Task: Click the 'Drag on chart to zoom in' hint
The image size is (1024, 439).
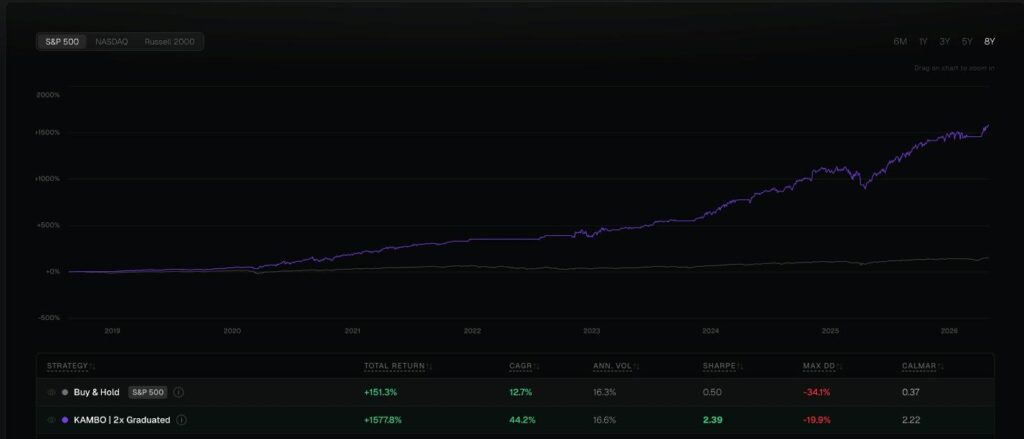Action: tap(954, 68)
